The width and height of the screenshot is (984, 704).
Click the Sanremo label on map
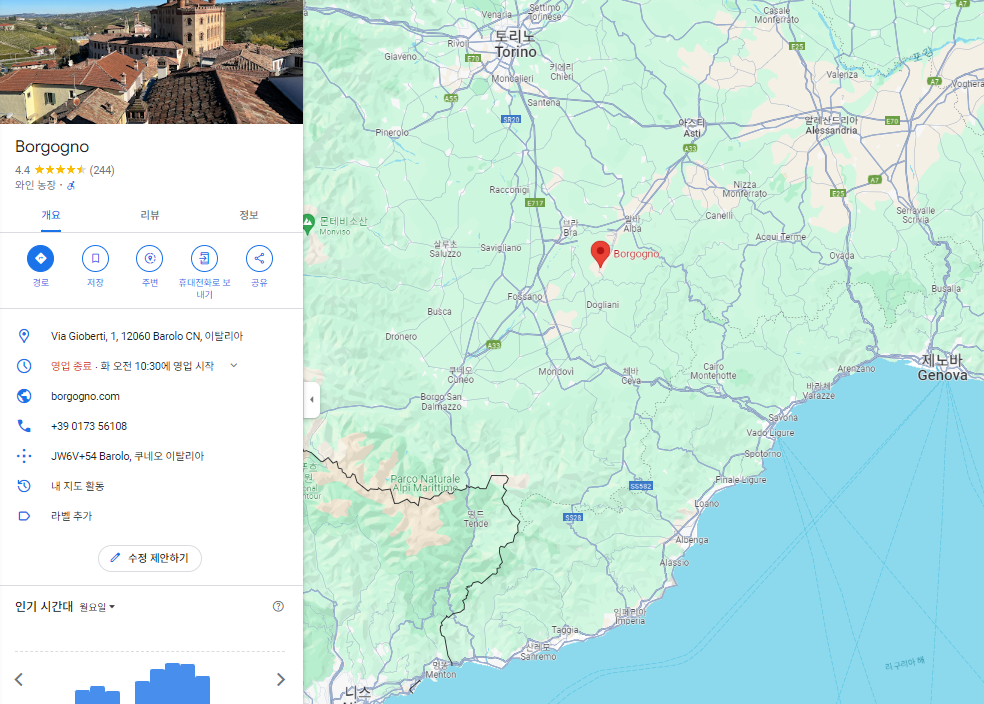(538, 651)
